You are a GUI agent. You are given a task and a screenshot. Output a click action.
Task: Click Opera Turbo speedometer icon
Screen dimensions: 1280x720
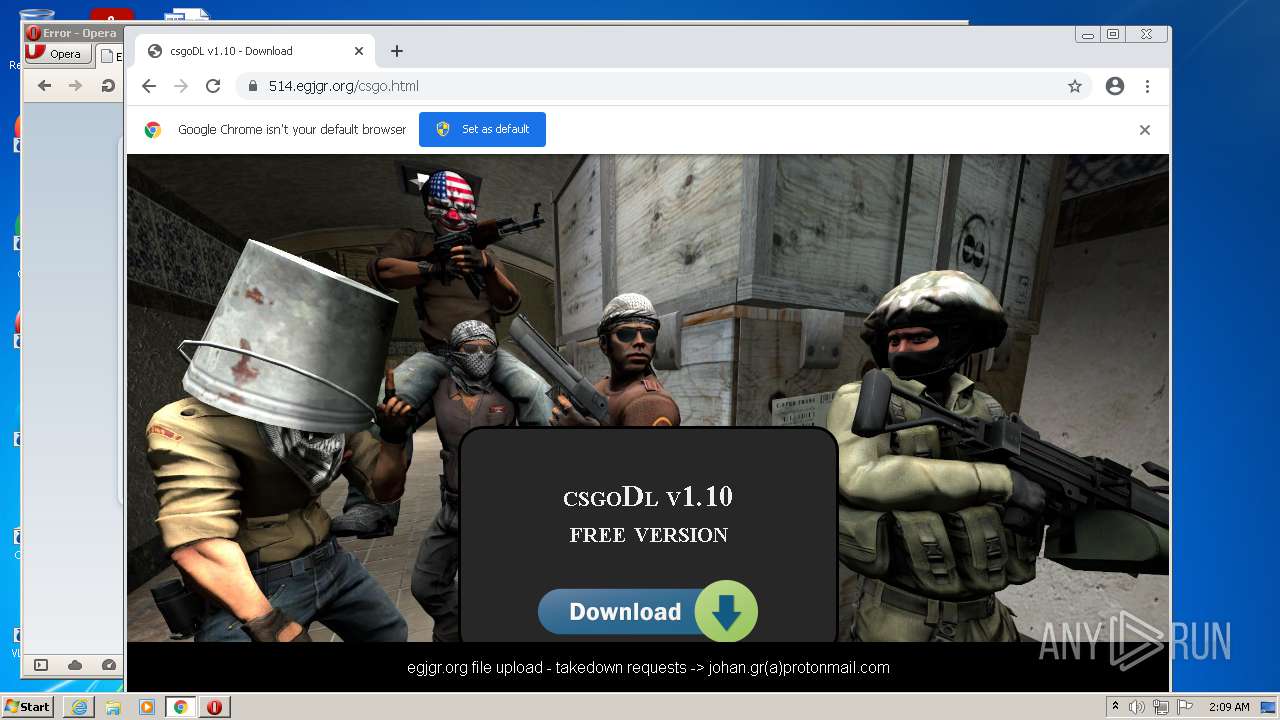109,665
